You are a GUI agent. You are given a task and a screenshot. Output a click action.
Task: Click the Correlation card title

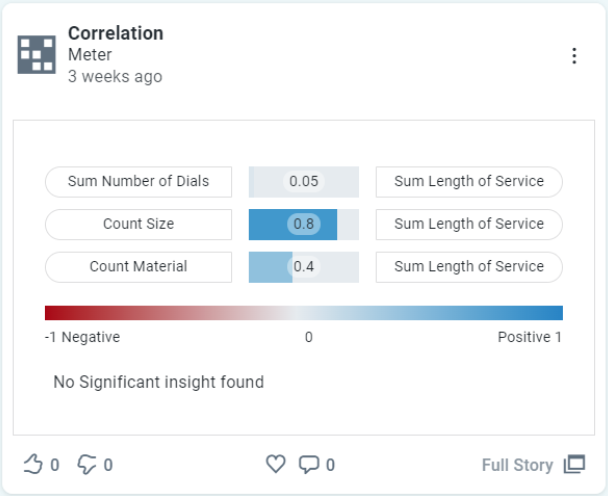click(x=115, y=33)
